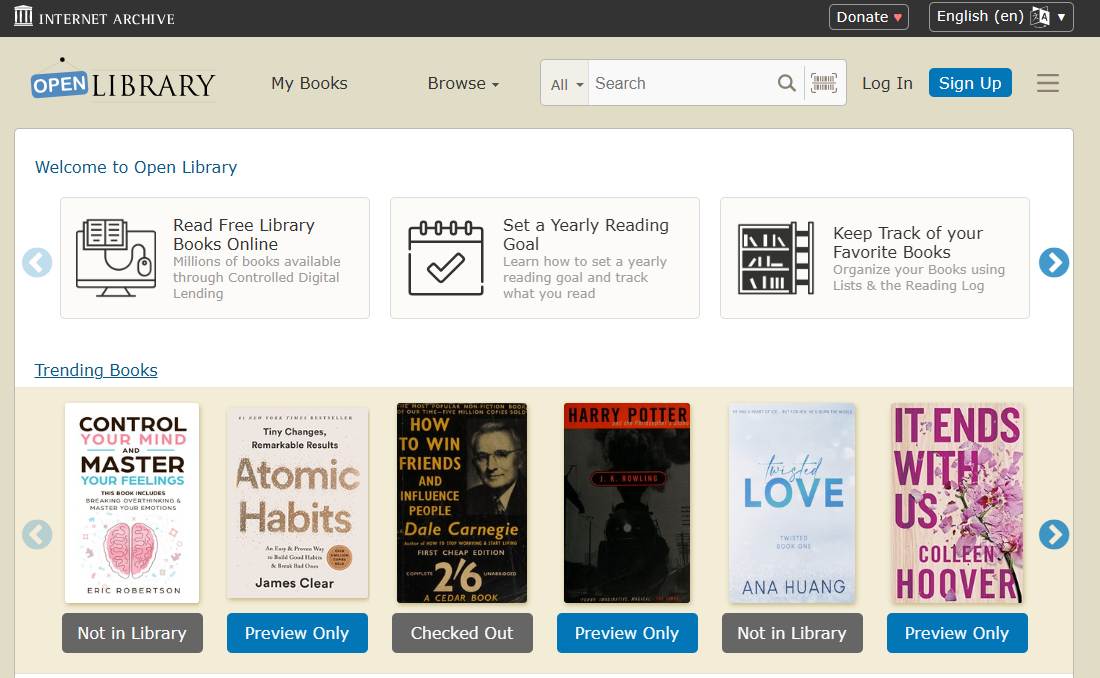Open barcode scanner search option
1100x678 pixels.
point(823,83)
